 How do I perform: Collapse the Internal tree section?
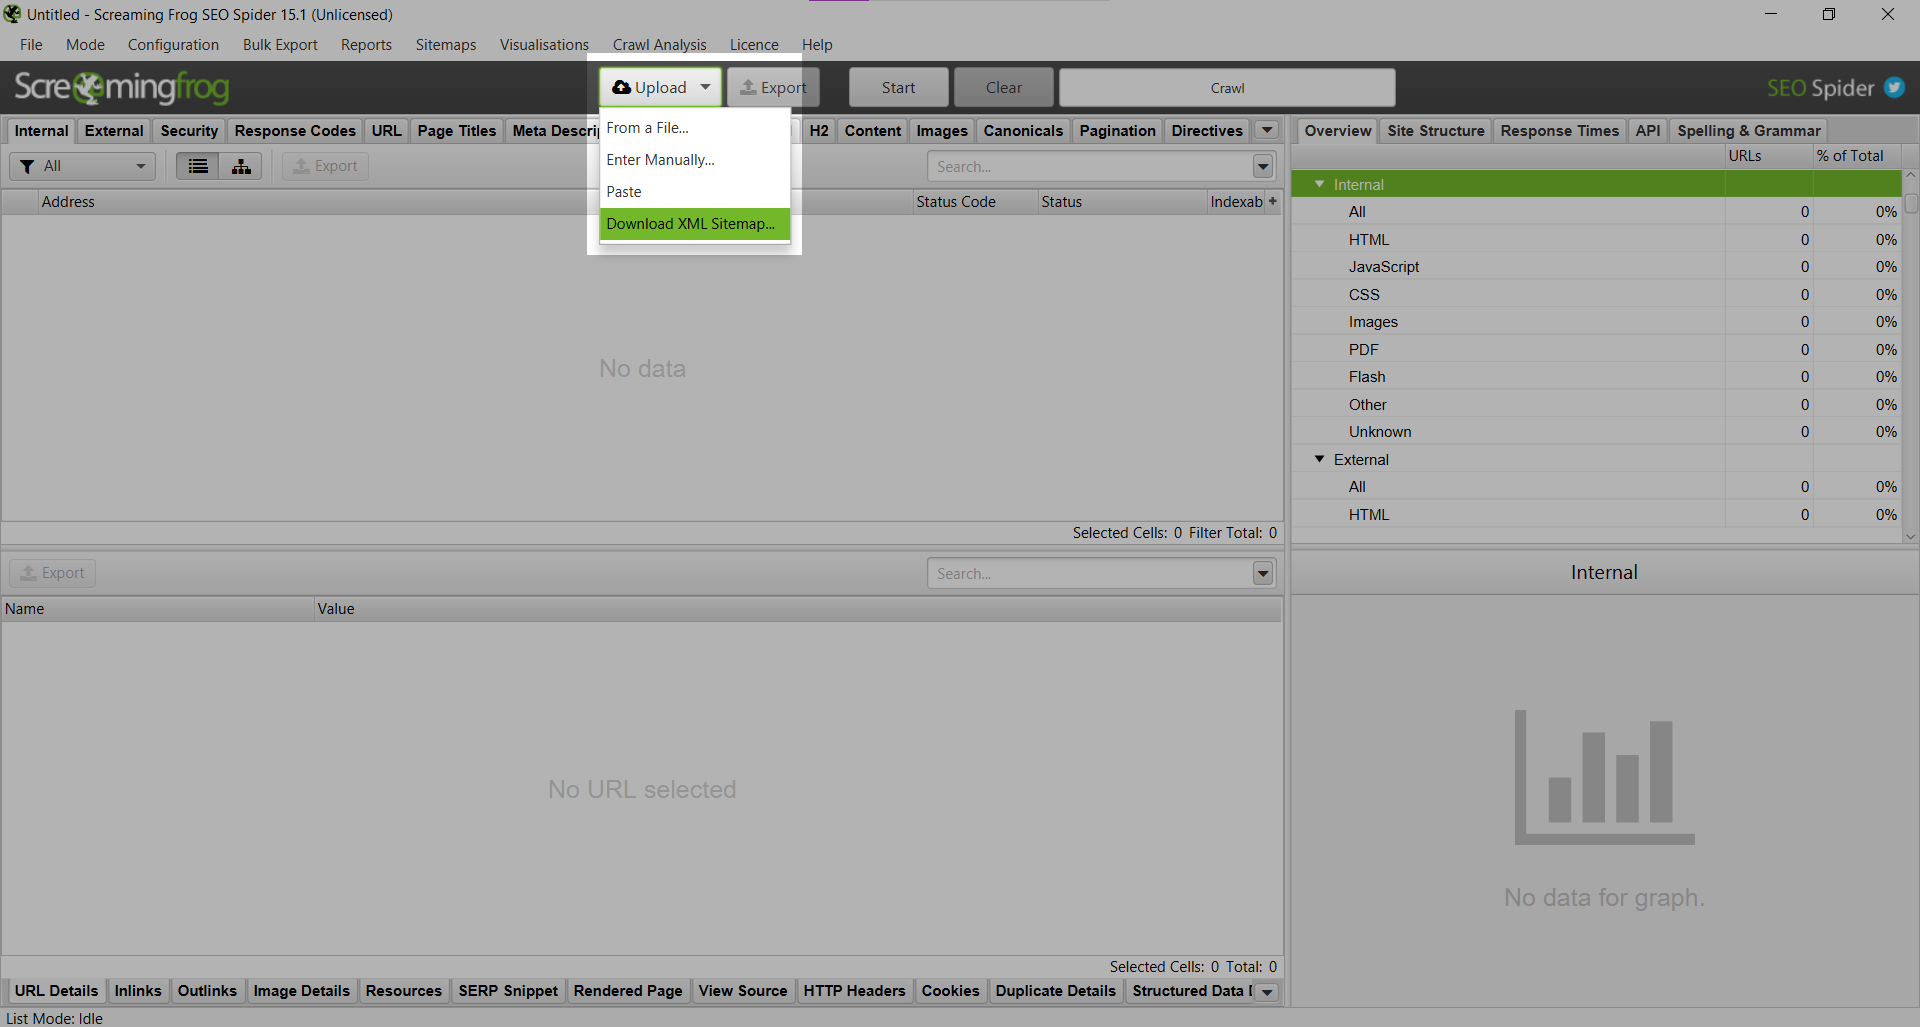click(x=1319, y=184)
